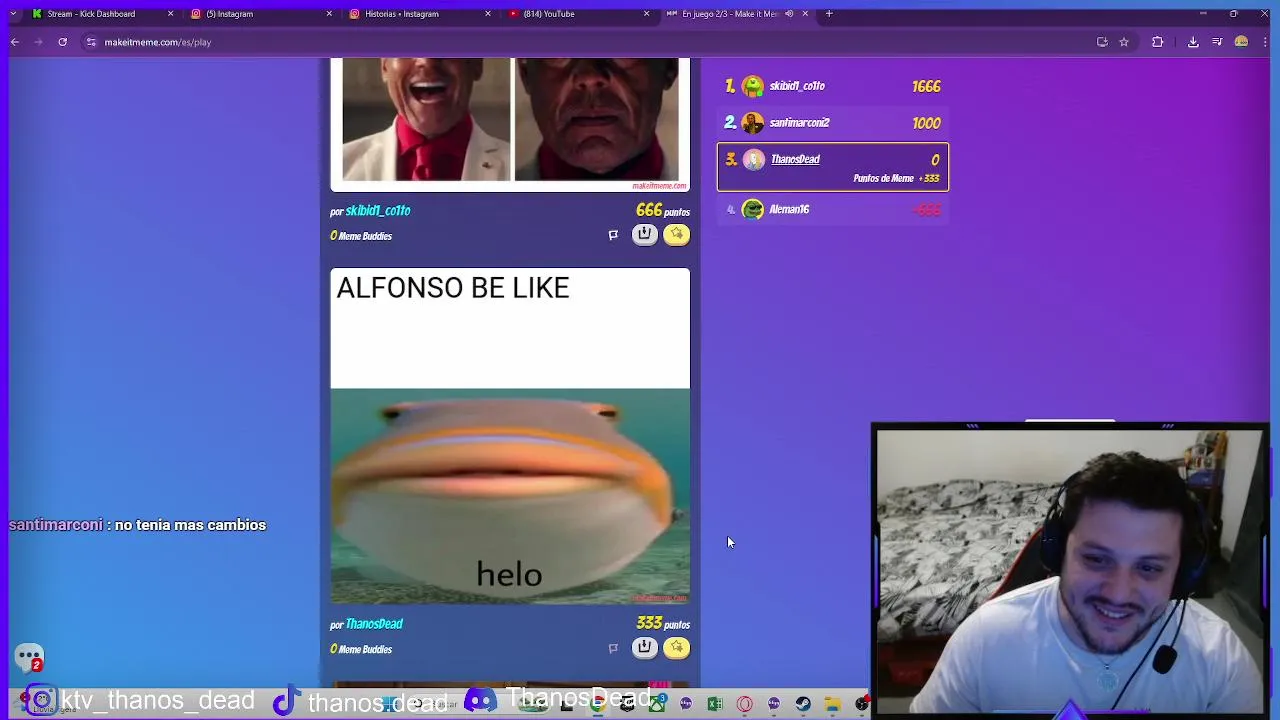The height and width of the screenshot is (720, 1280).
Task: Click Aleman16's frog avatar in the leaderboard
Action: [753, 209]
